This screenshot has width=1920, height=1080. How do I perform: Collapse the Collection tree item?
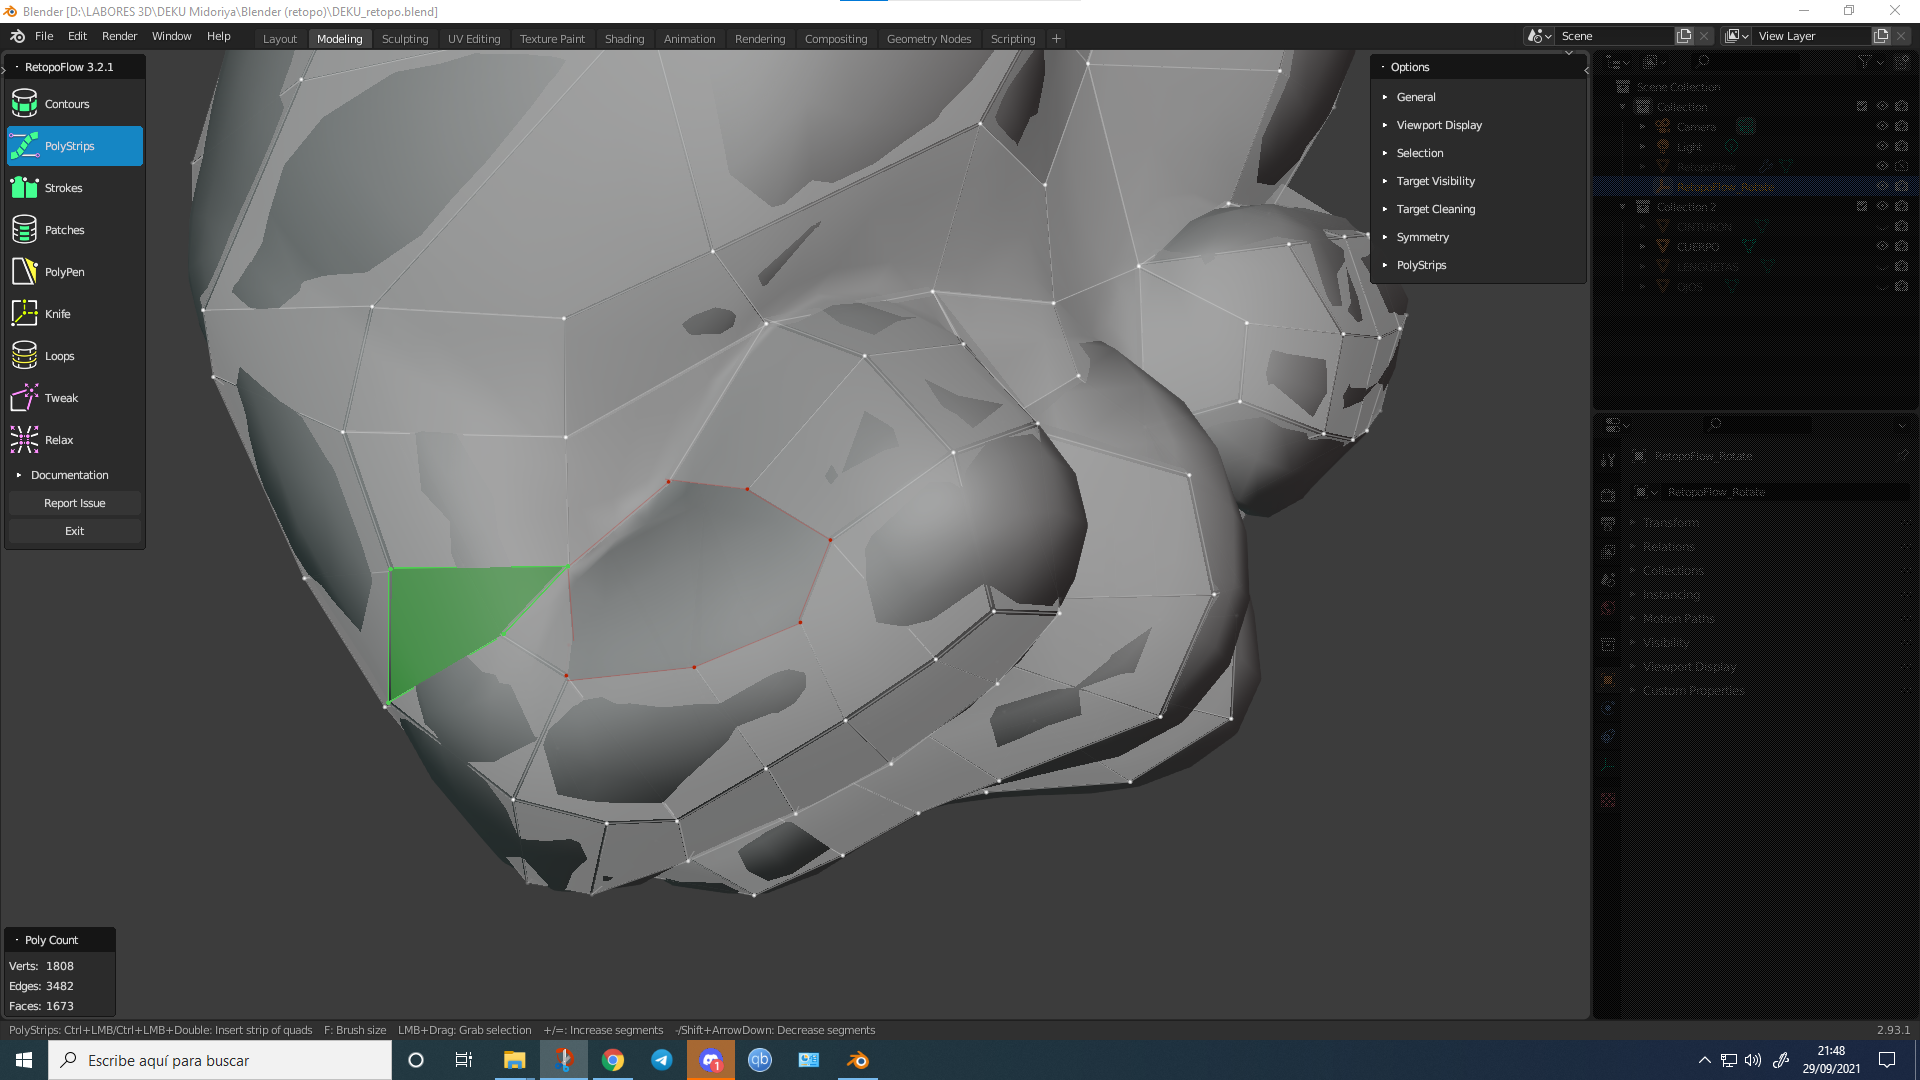[x=1622, y=106]
